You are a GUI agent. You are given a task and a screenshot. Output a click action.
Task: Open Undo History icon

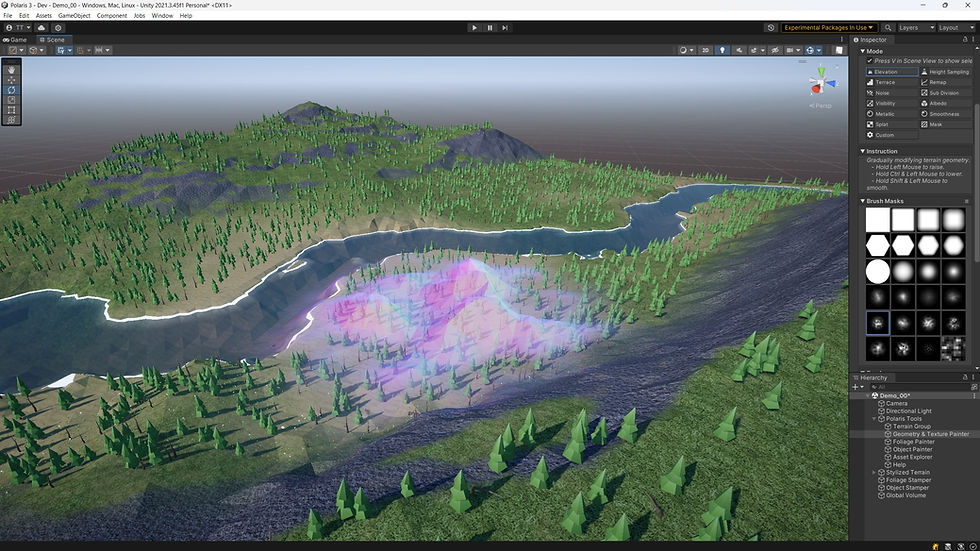771,27
